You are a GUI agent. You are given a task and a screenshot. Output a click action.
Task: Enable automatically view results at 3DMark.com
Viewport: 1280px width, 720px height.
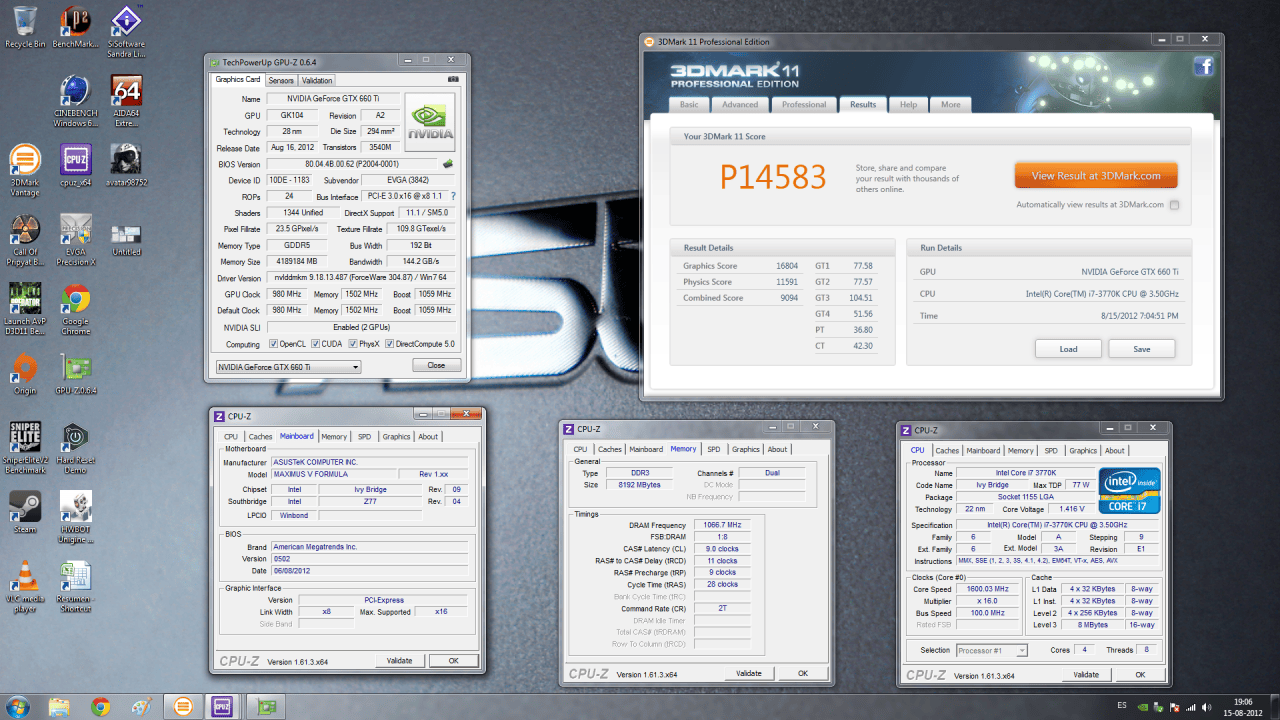1174,205
